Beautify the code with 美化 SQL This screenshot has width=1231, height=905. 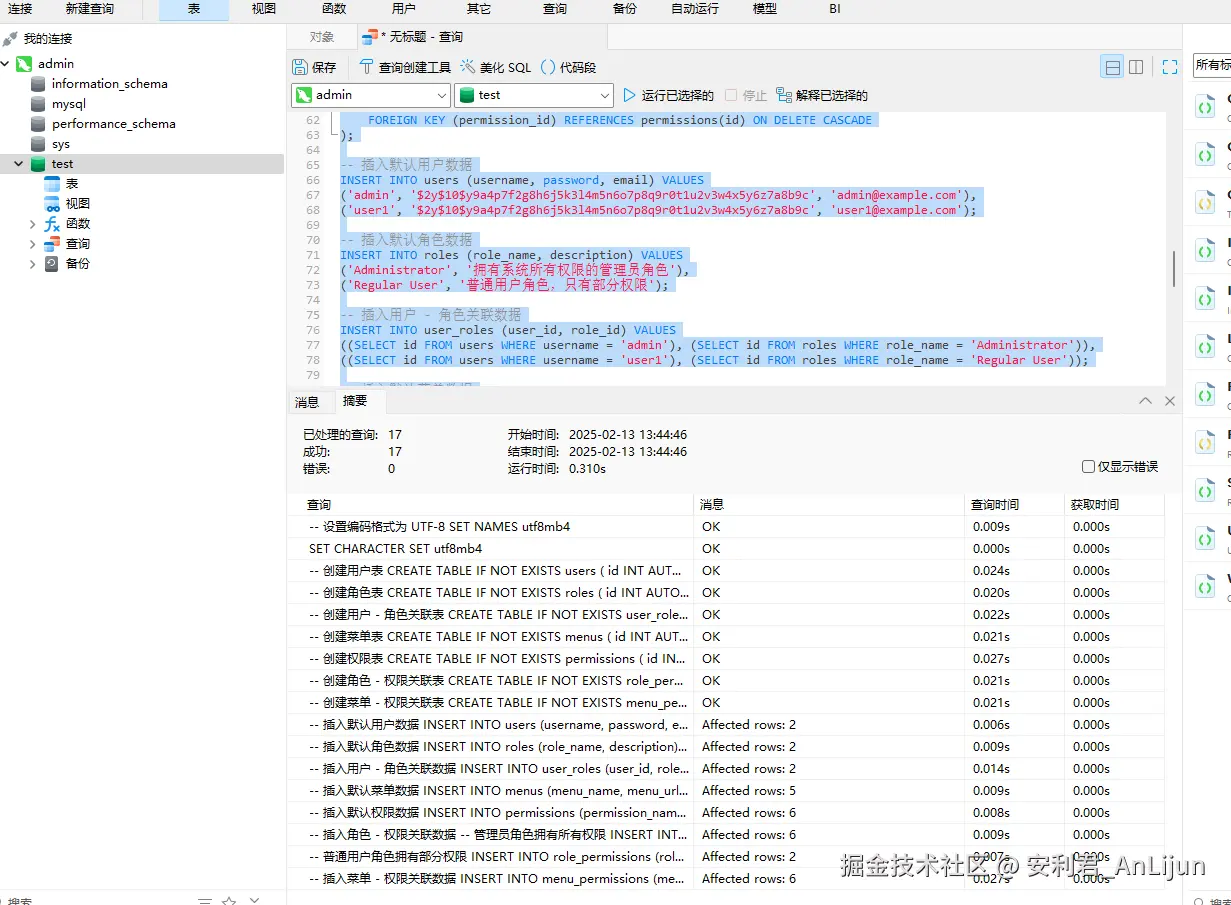[x=495, y=67]
